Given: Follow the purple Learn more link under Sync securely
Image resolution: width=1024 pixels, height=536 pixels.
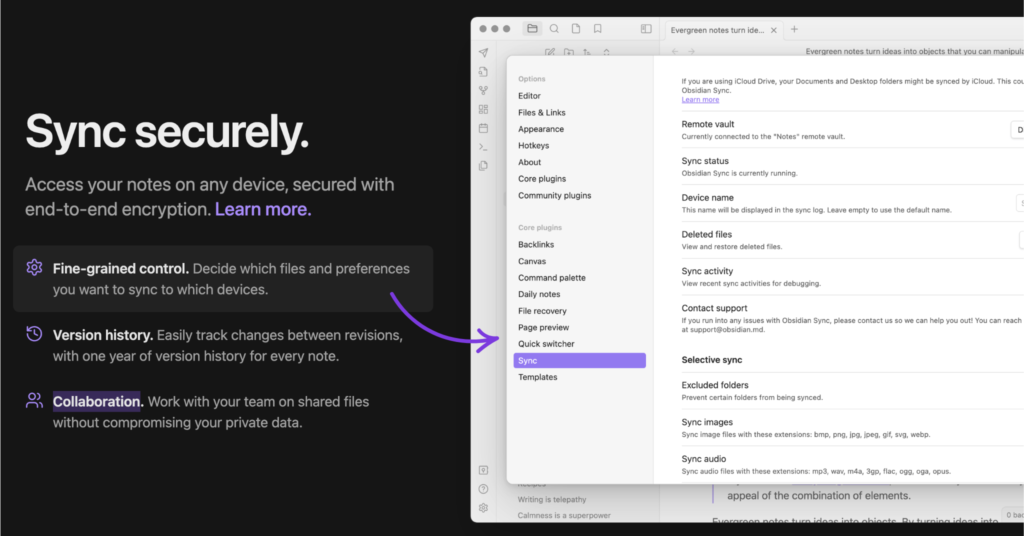Looking at the screenshot, I should coord(263,209).
